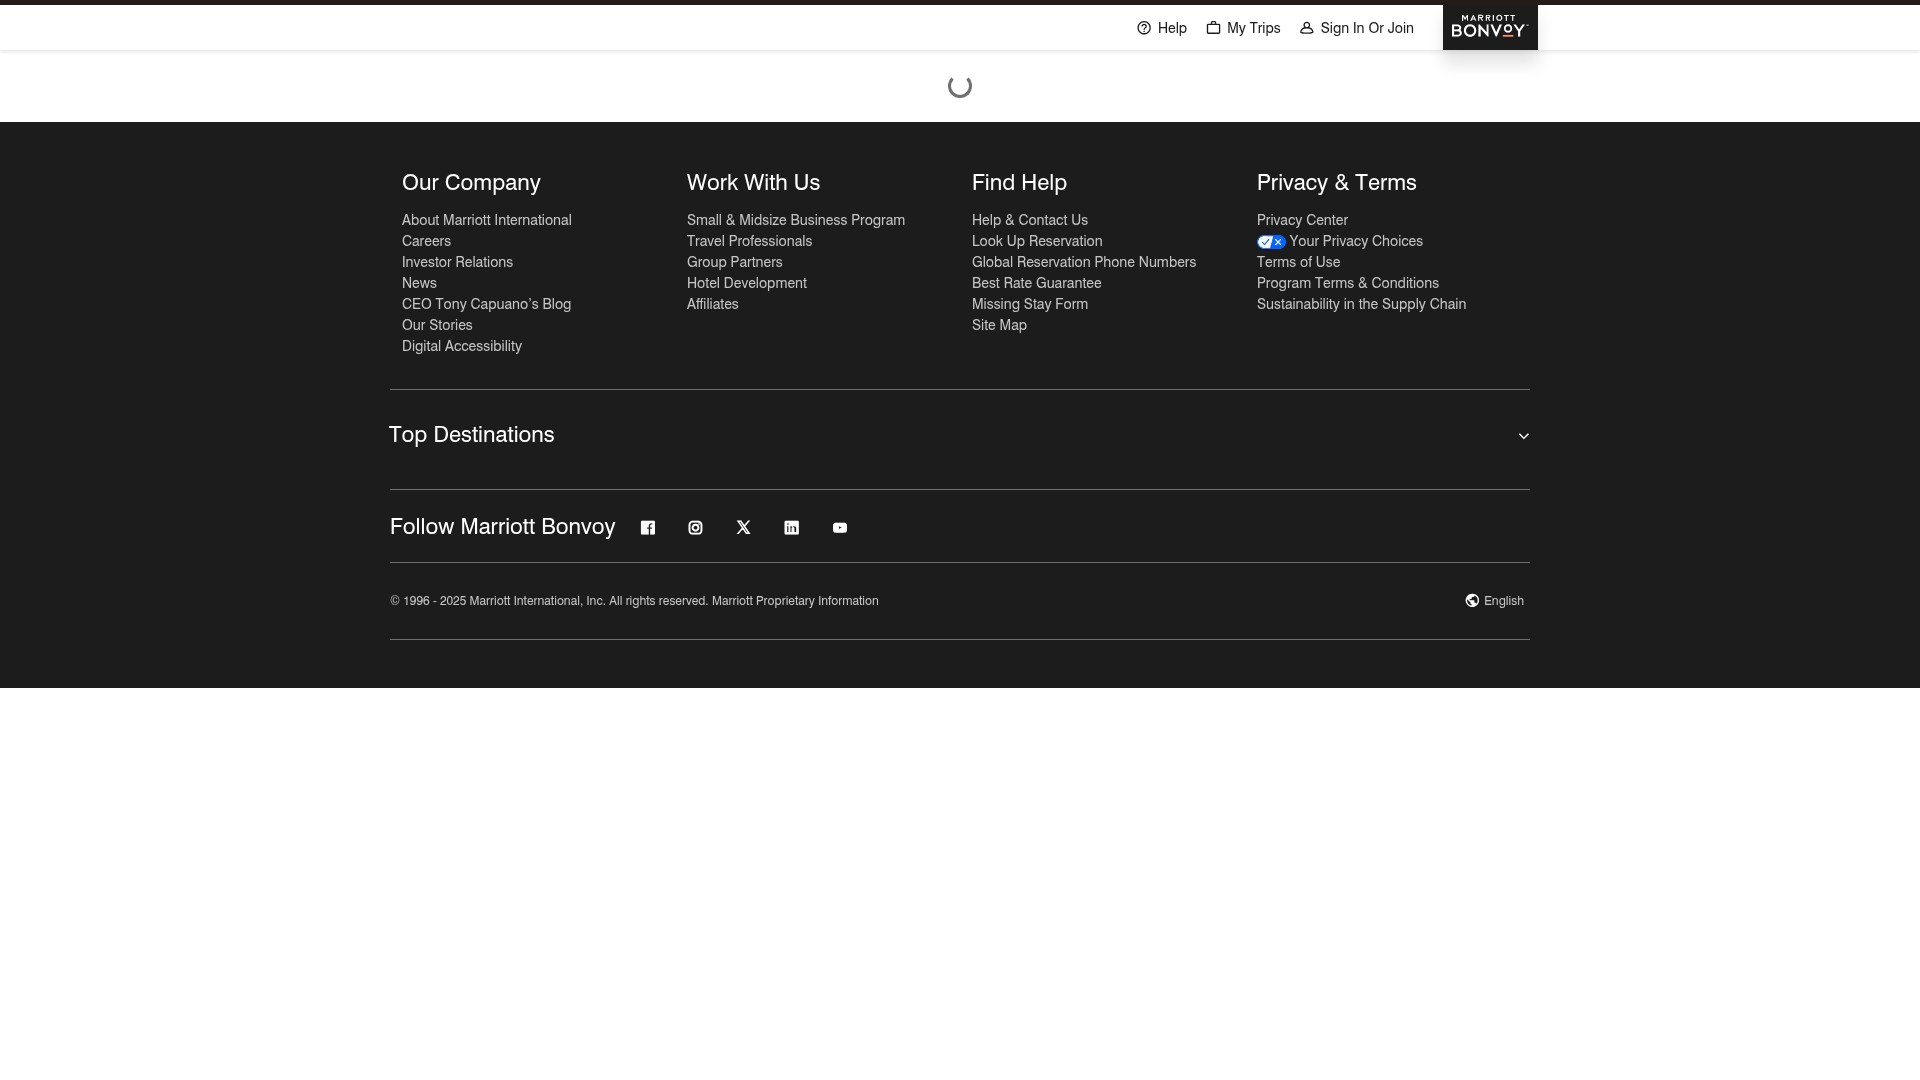Click the Sign In person icon

[x=1306, y=28]
